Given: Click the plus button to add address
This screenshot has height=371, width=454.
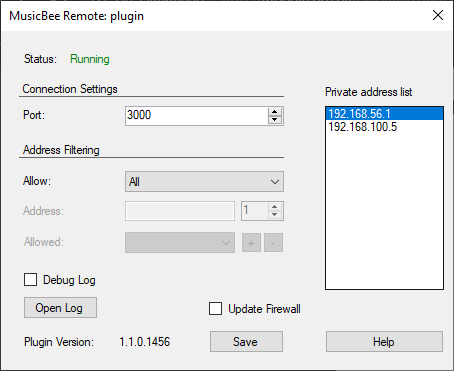Looking at the screenshot, I should (251, 243).
